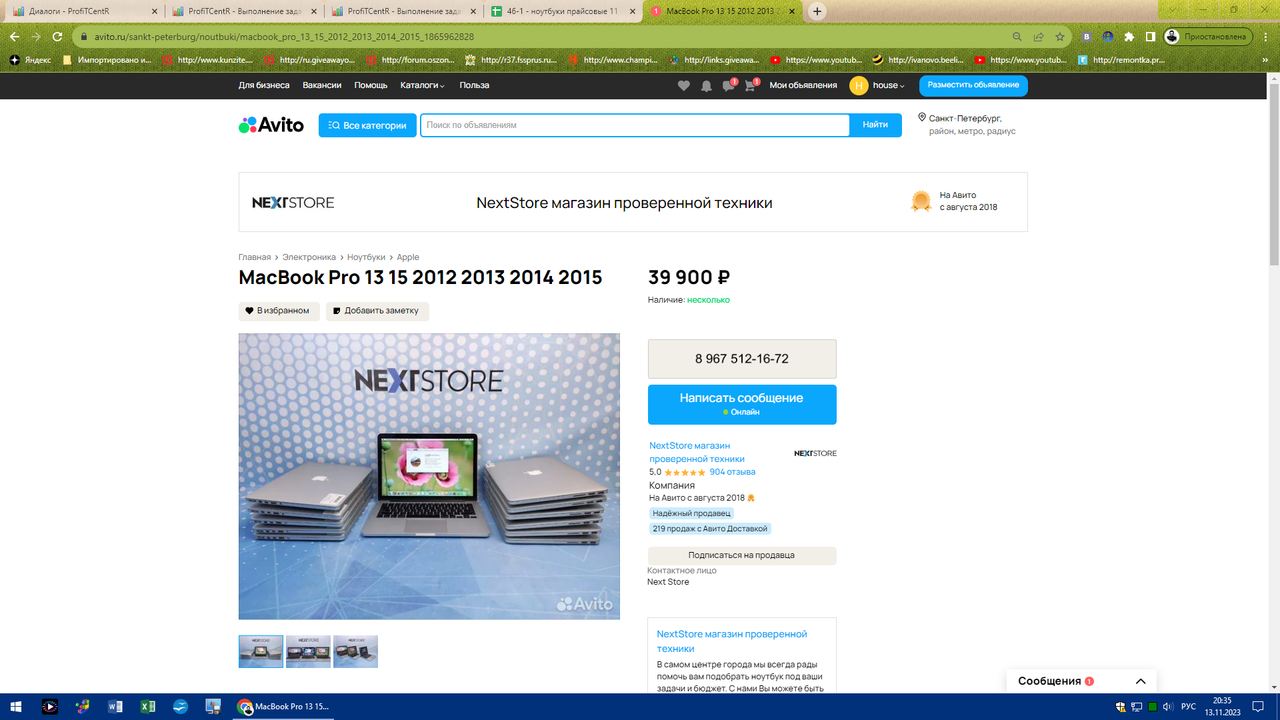The height and width of the screenshot is (720, 1280).
Task: Click location pin icon near Санкт-Петербург
Action: tap(922, 118)
